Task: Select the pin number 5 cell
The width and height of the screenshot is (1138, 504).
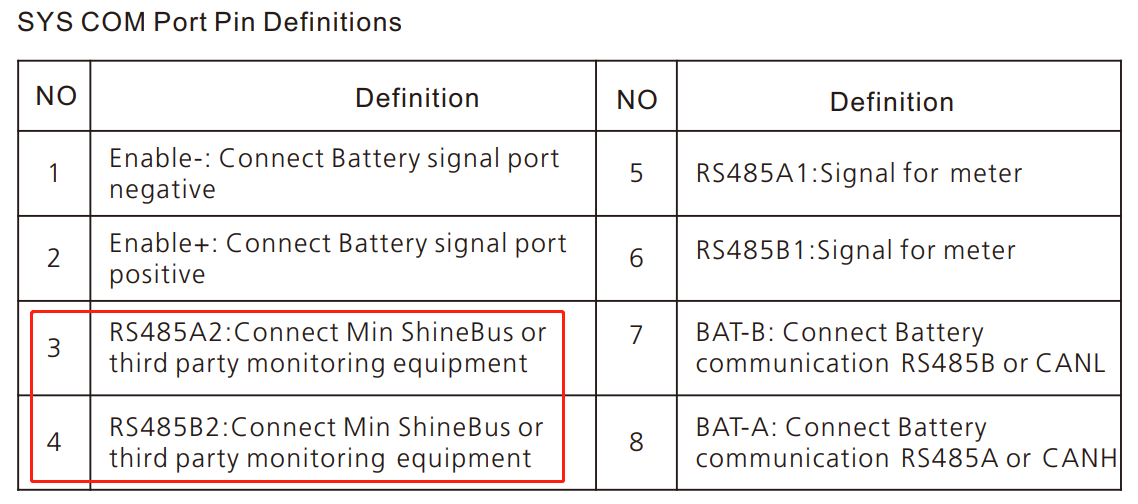Action: [x=637, y=173]
